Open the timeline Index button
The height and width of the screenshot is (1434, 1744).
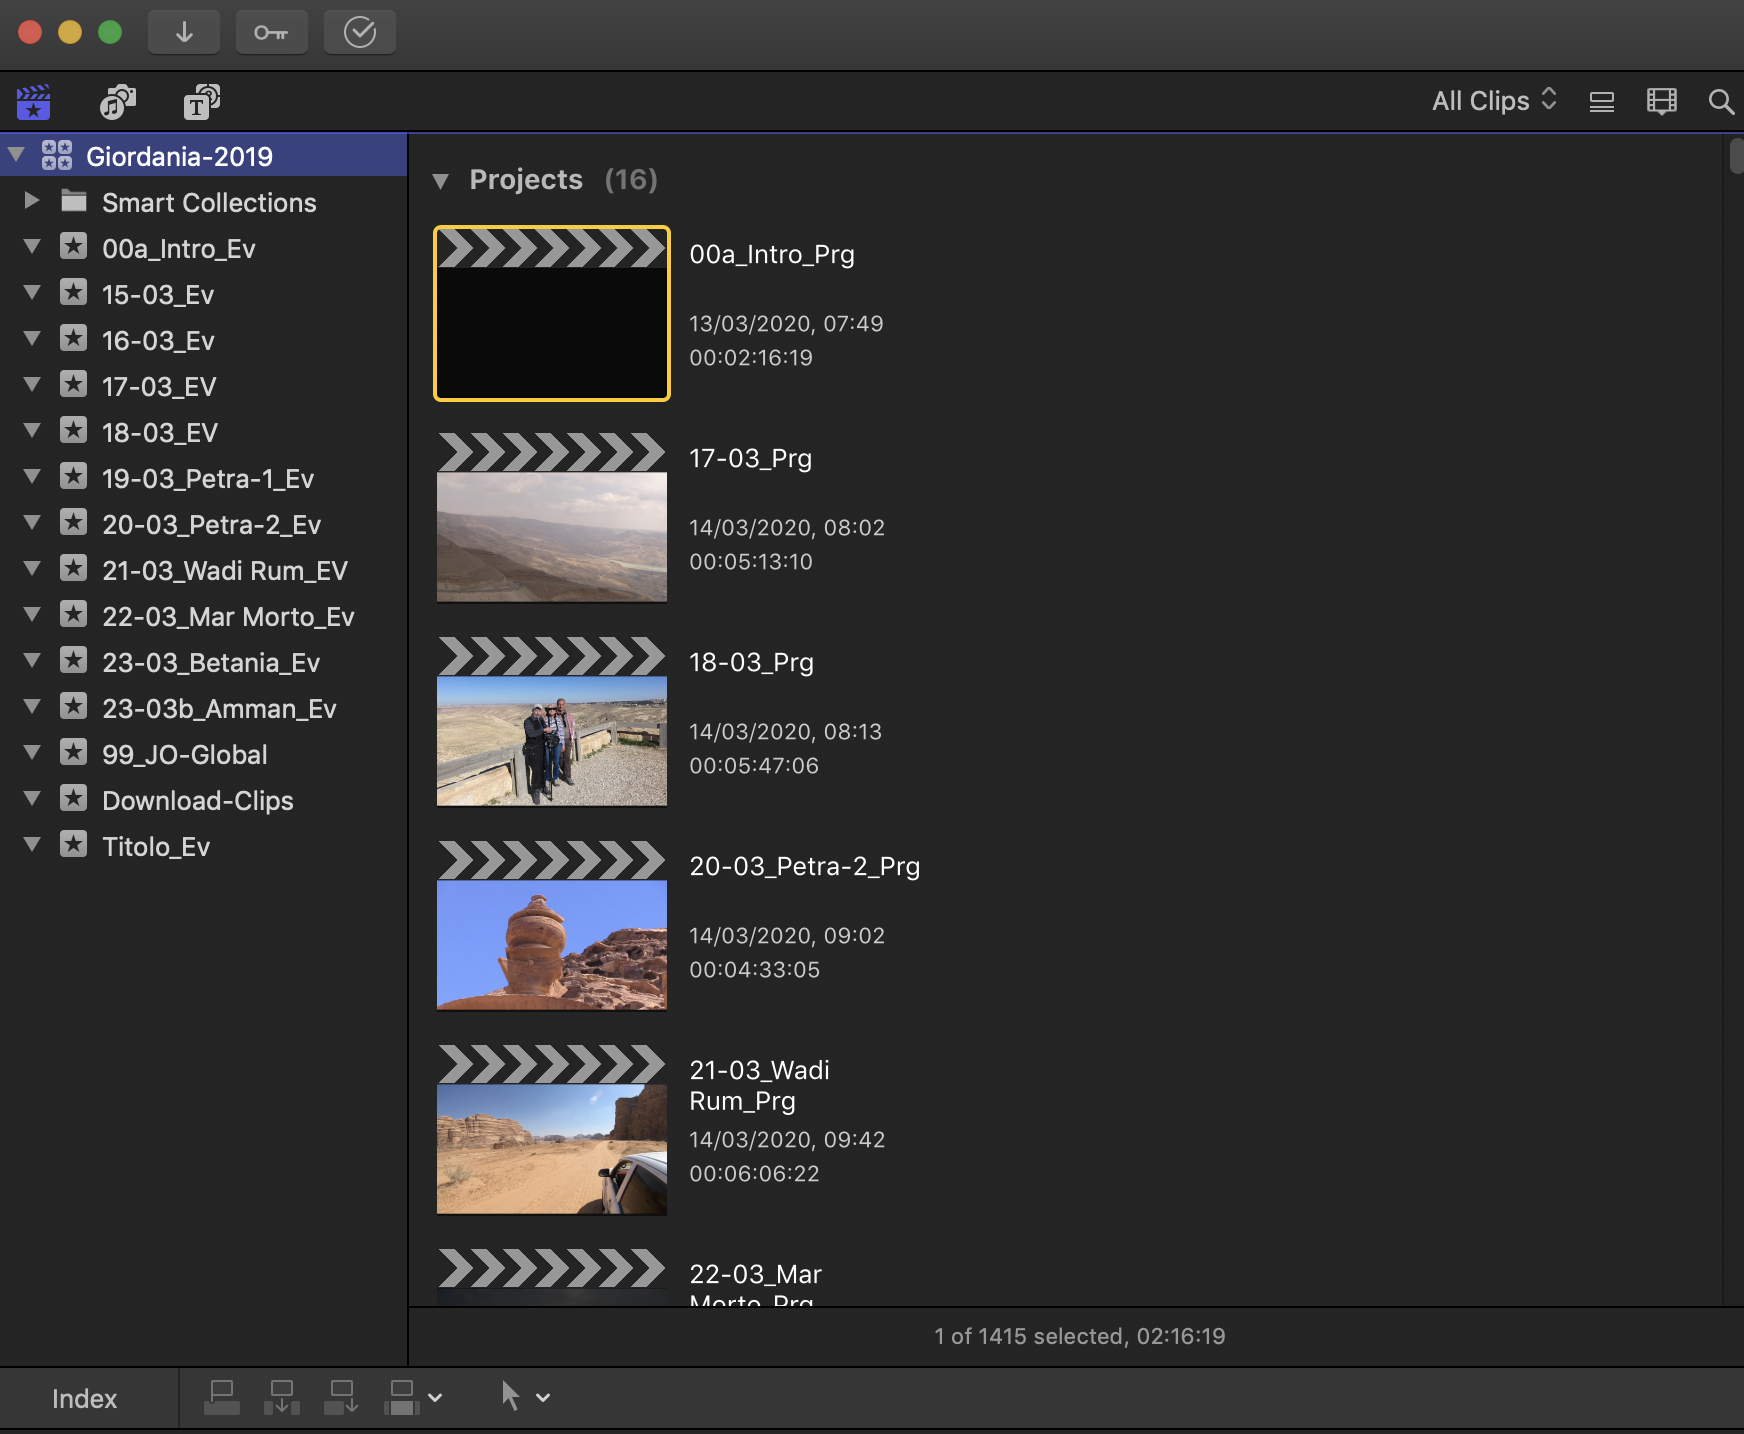[84, 1398]
